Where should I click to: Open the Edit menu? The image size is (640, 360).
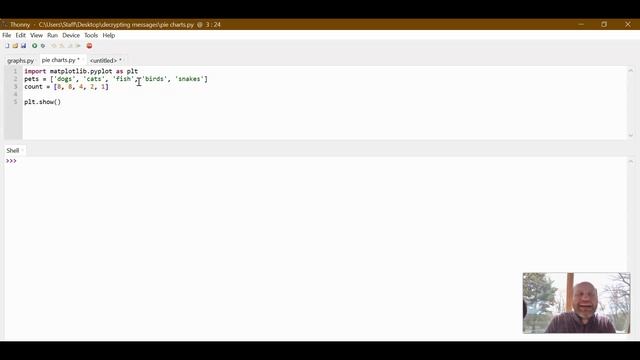click(x=20, y=35)
